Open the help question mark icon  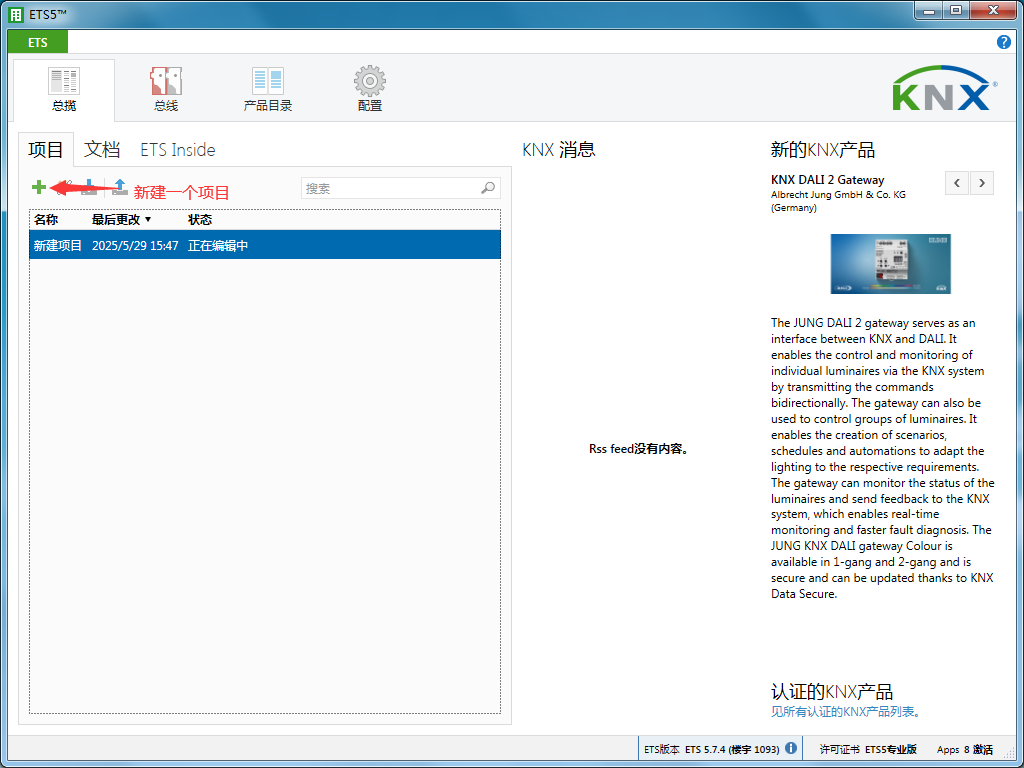(x=1004, y=42)
